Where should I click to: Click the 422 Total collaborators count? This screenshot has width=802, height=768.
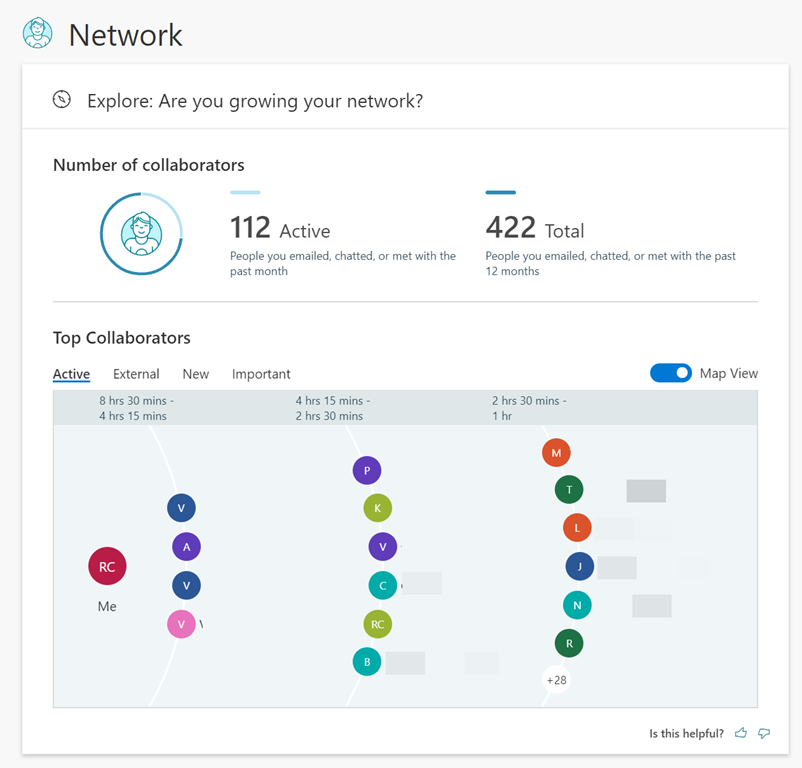(x=535, y=229)
